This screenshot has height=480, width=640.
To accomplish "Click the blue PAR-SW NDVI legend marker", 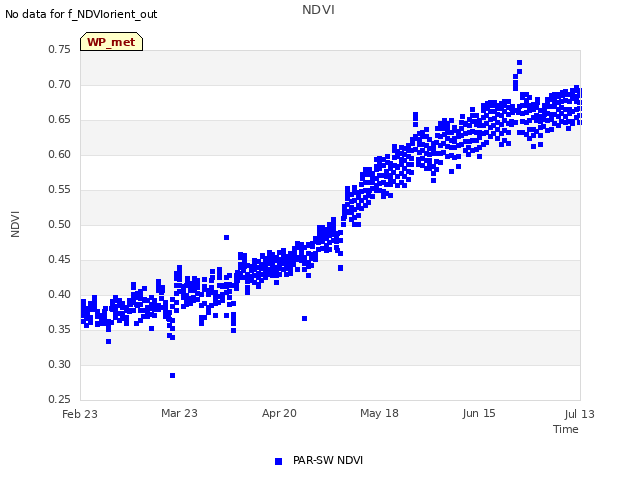I will click(278, 461).
